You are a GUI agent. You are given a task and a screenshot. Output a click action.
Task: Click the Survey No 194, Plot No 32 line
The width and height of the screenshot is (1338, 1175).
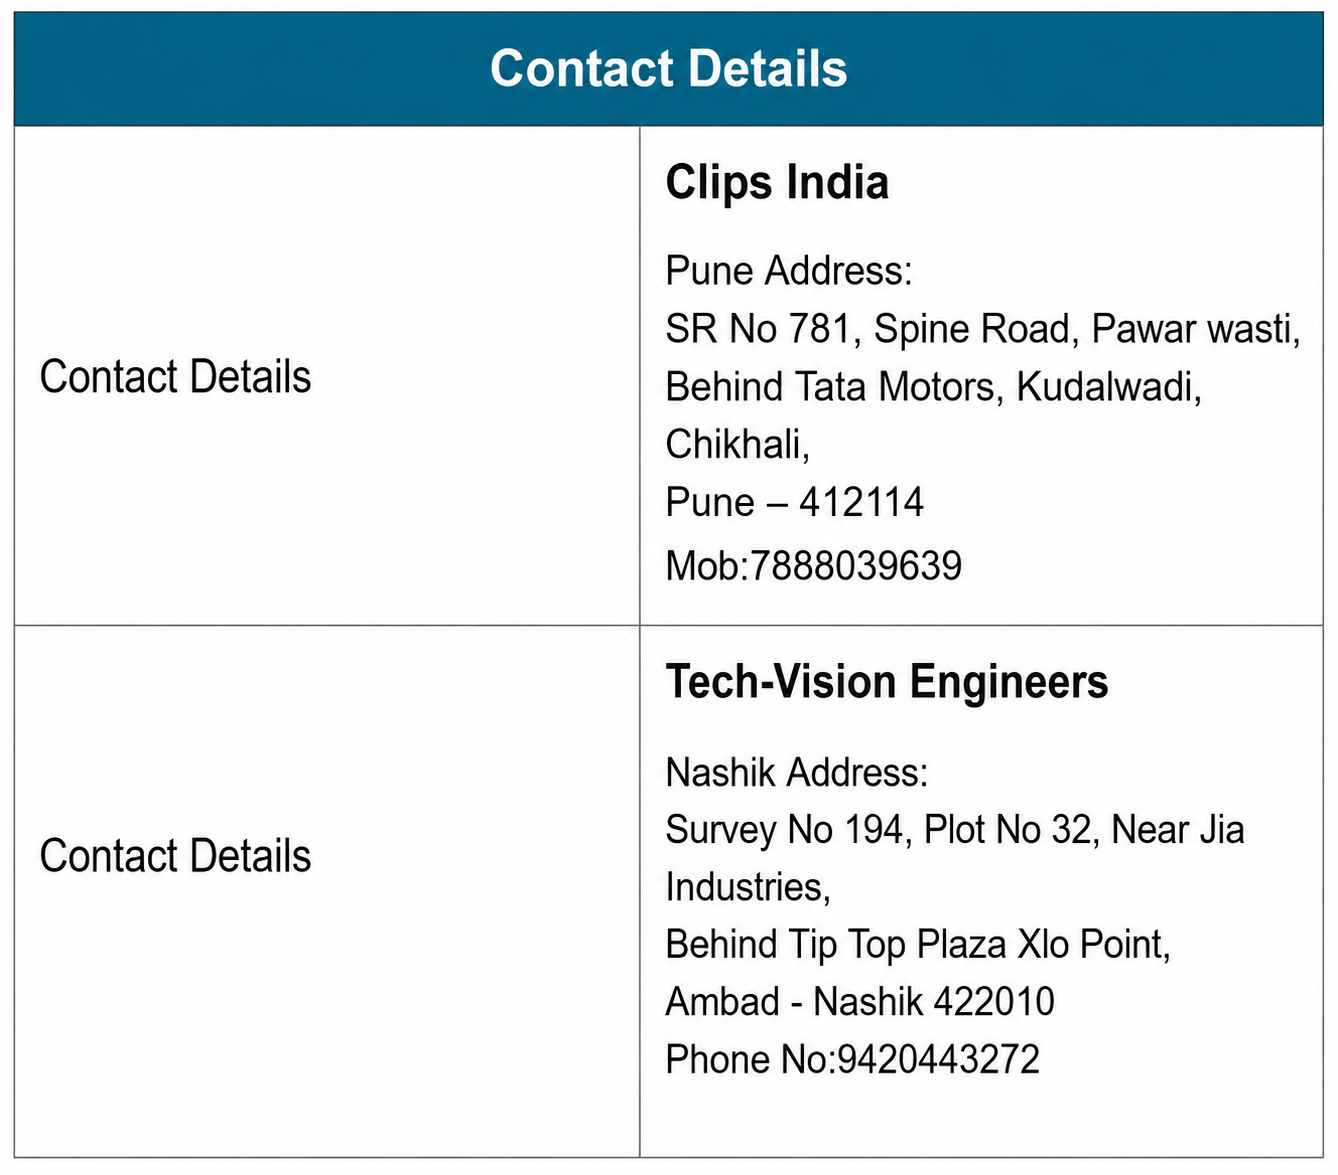(x=879, y=830)
